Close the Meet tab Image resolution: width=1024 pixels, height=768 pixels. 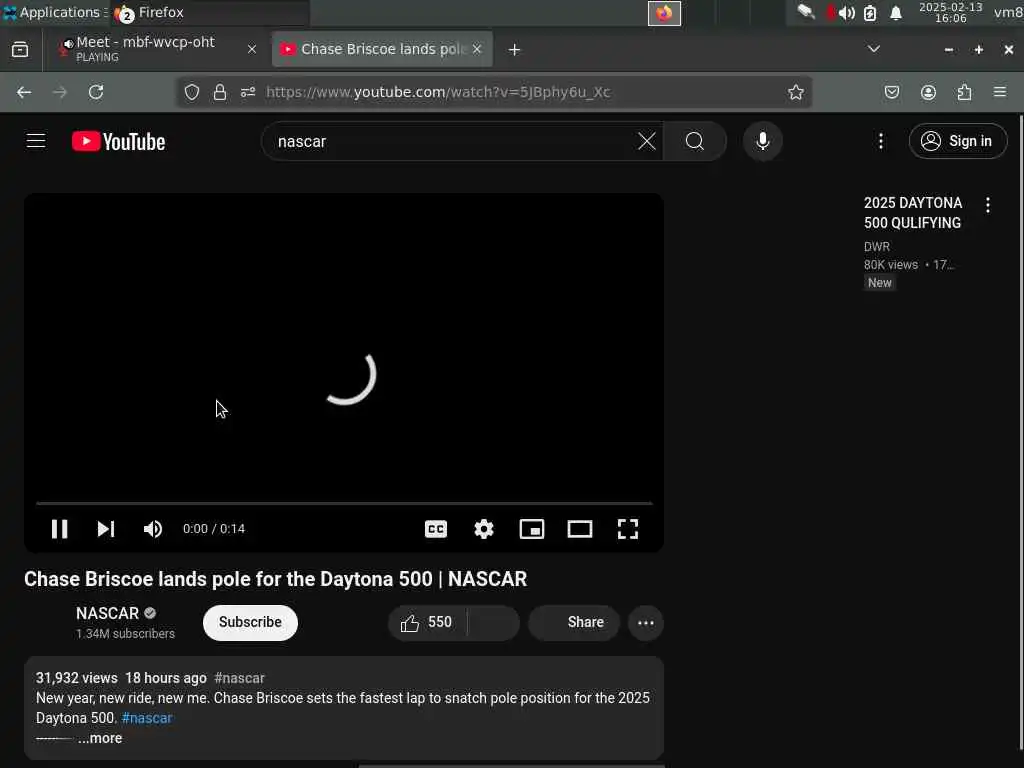click(251, 49)
